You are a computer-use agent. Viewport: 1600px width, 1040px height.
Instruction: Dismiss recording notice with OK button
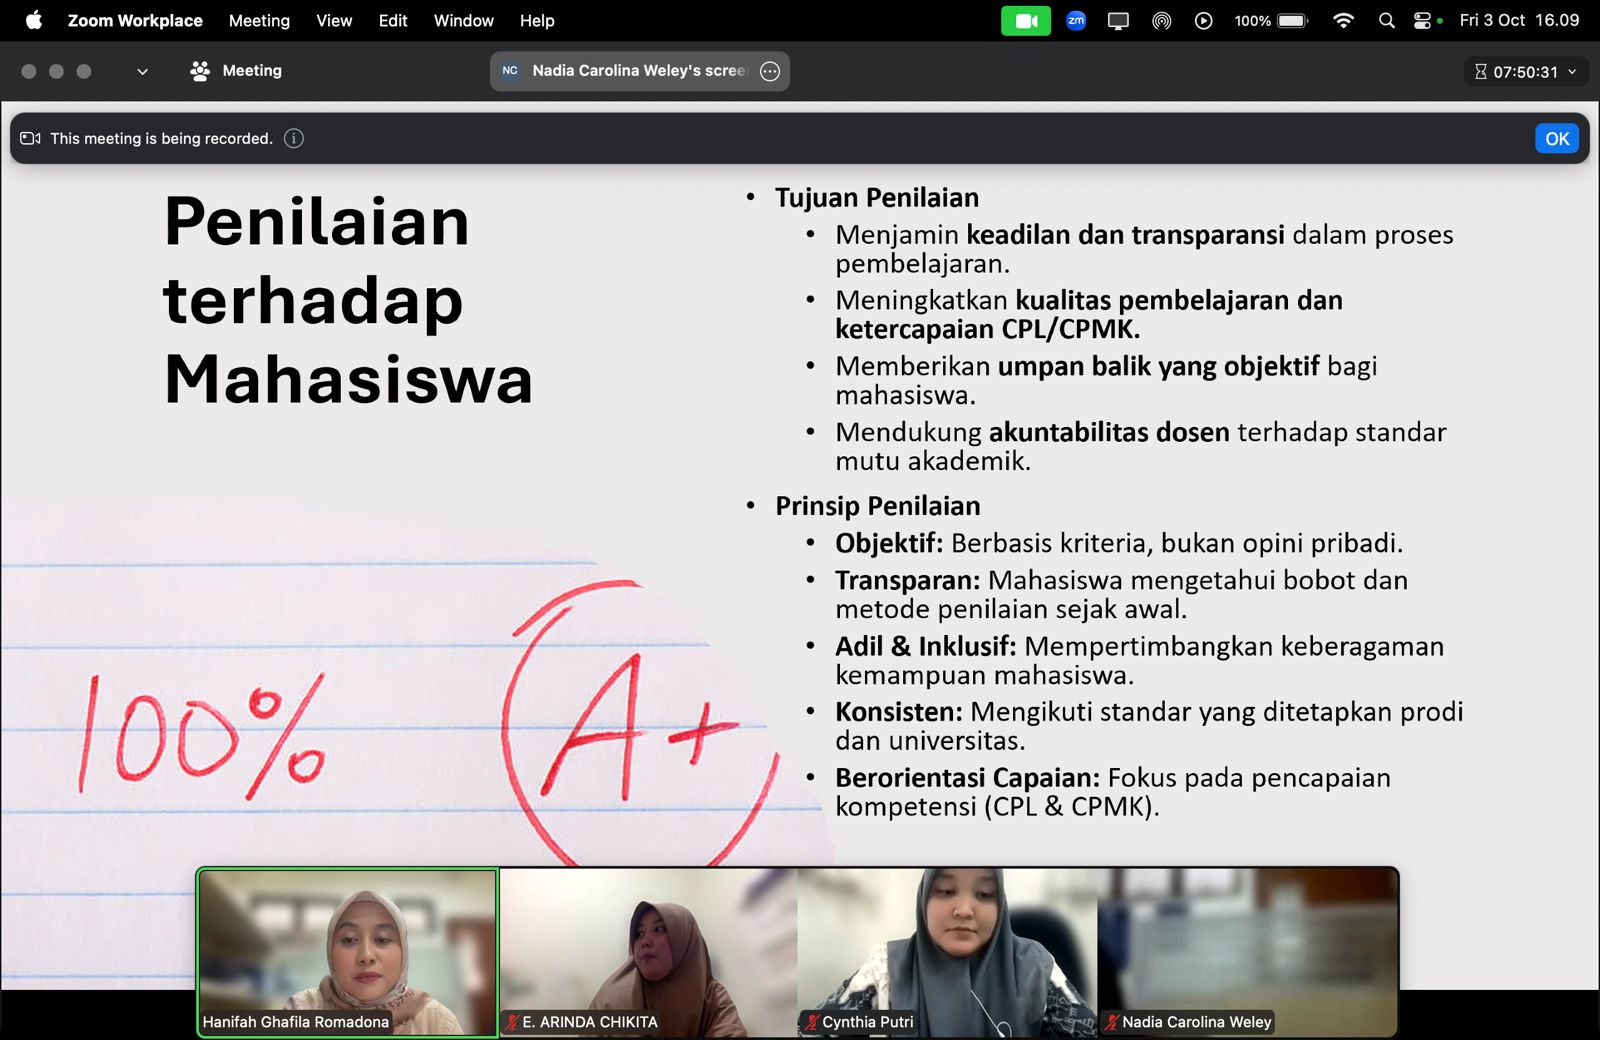pyautogui.click(x=1556, y=139)
